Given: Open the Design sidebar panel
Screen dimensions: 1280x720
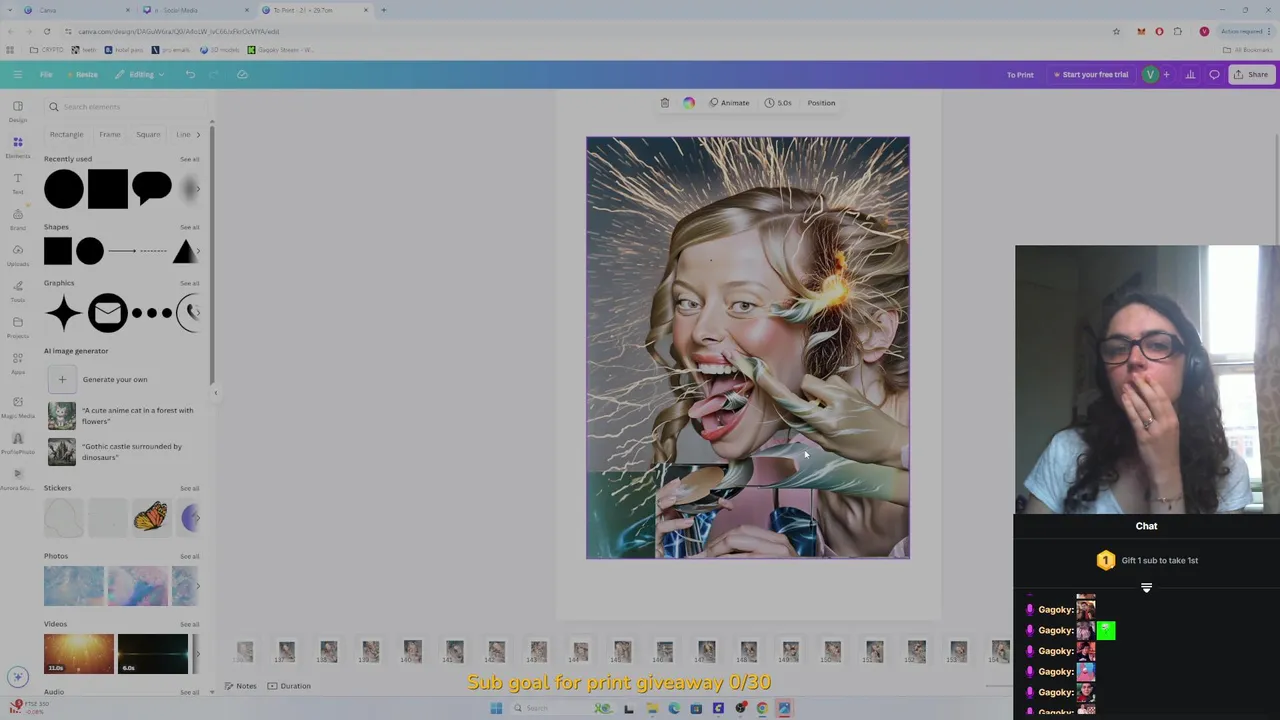Looking at the screenshot, I should pos(18,111).
